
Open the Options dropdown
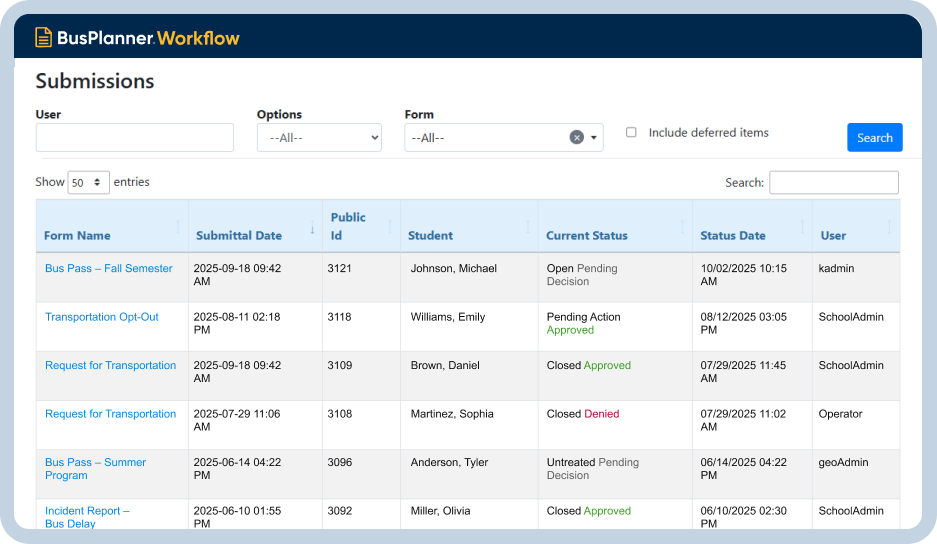point(319,138)
